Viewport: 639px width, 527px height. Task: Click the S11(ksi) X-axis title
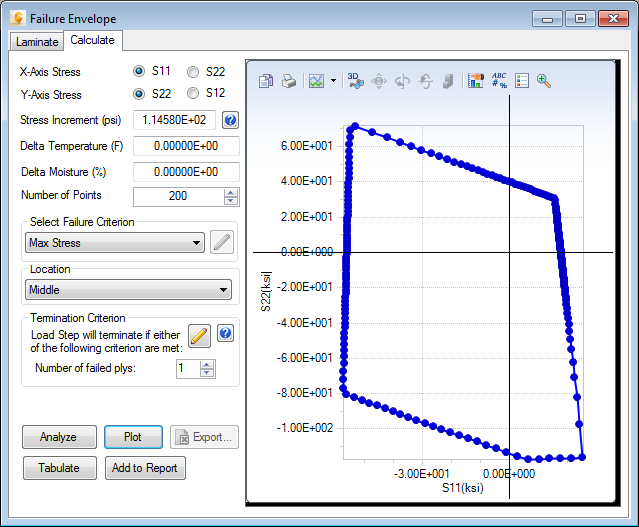tap(463, 488)
